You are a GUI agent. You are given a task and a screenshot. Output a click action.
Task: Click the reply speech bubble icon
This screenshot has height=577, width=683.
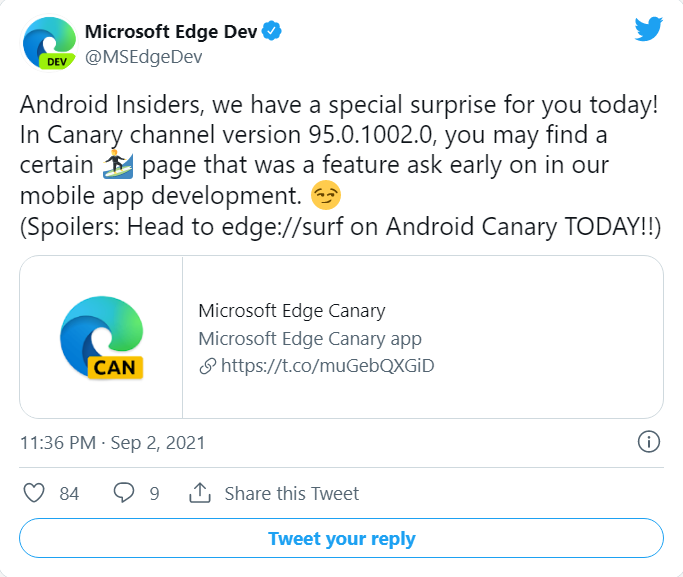124,493
